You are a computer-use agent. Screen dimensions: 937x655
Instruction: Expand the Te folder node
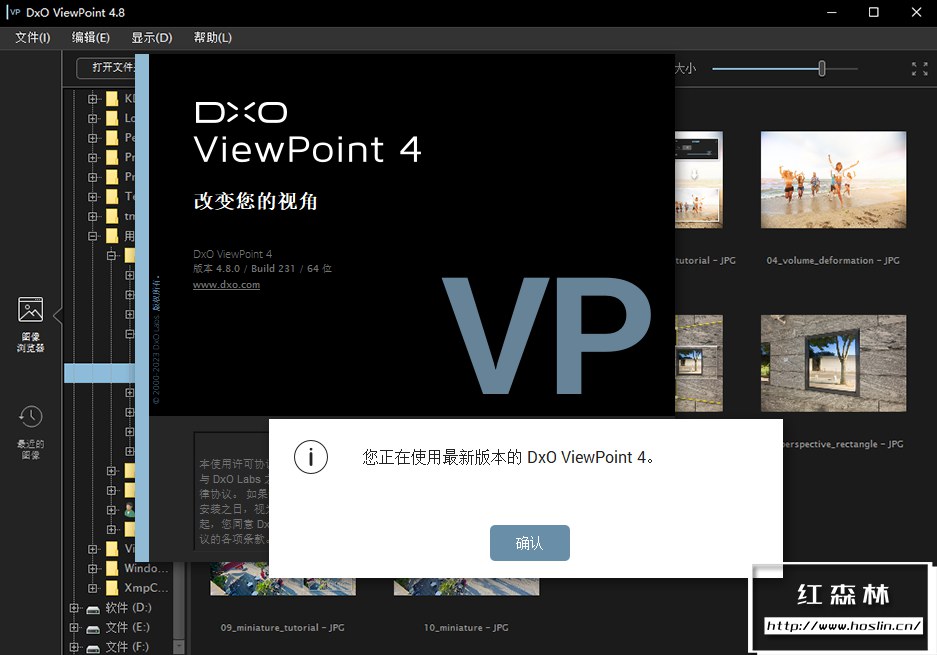pos(93,197)
